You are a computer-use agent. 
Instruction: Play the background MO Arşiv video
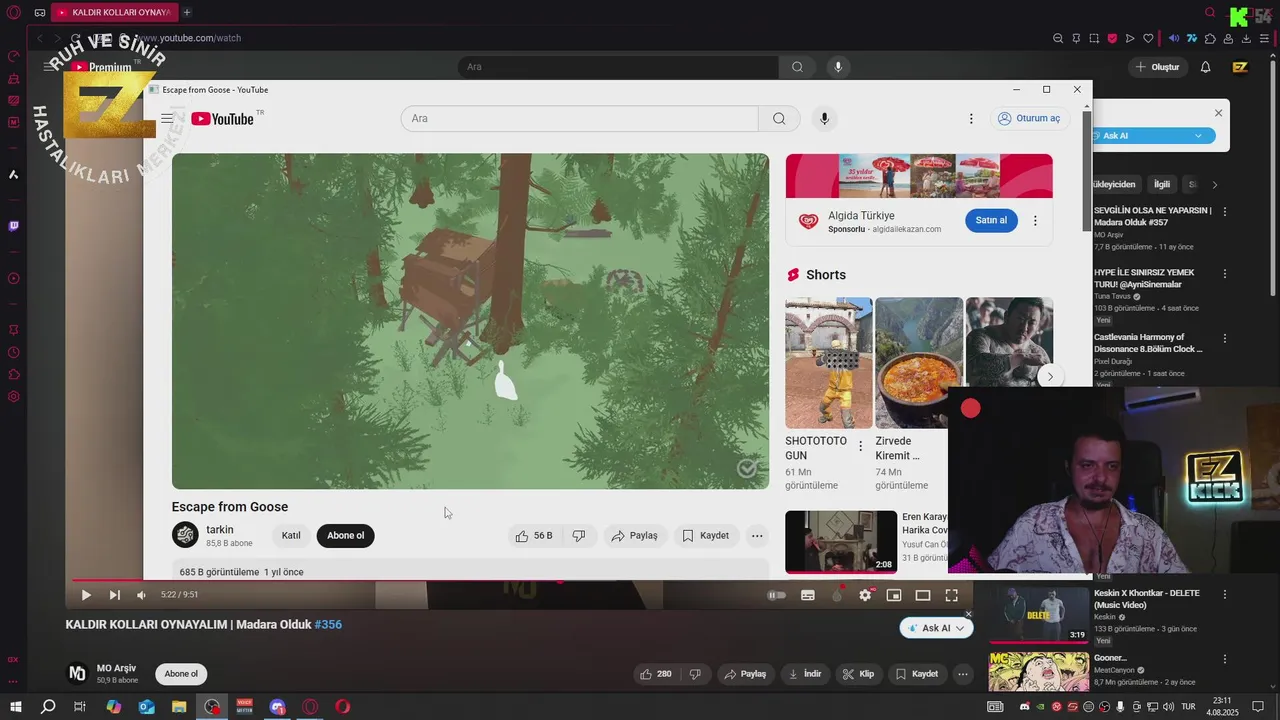[86, 595]
